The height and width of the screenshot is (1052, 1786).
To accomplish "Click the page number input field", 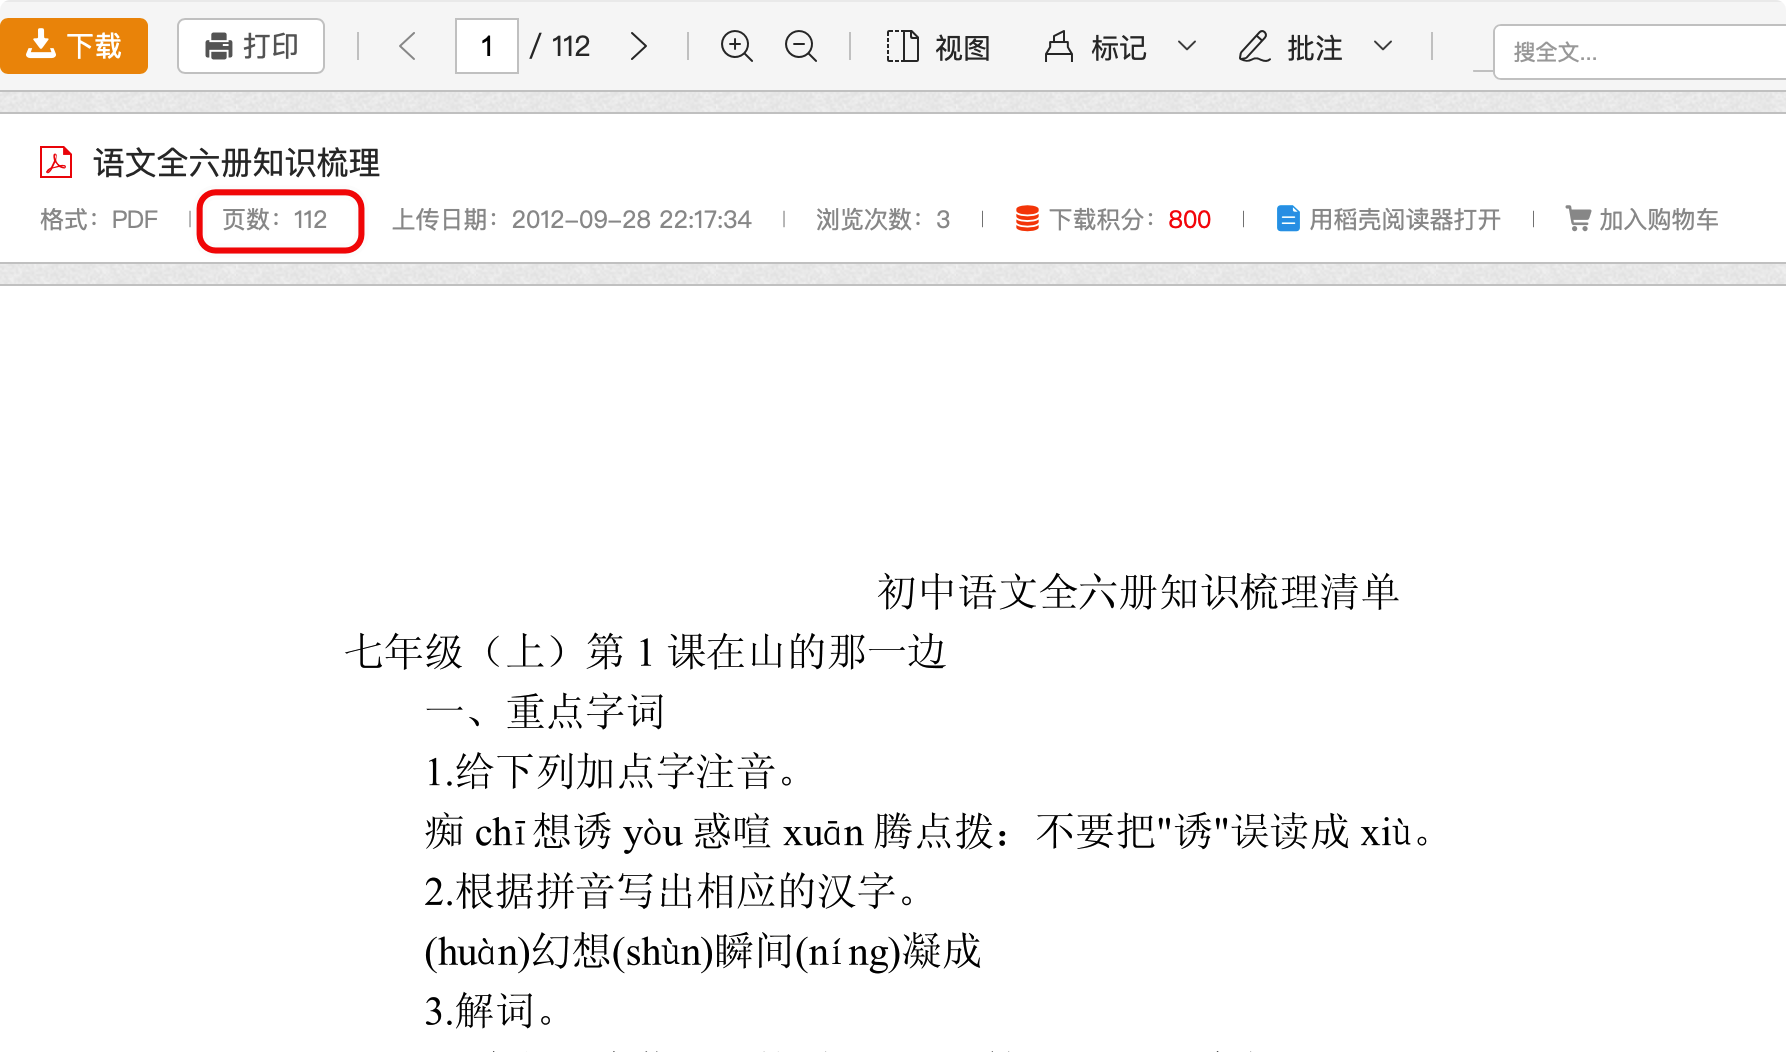I will point(487,46).
